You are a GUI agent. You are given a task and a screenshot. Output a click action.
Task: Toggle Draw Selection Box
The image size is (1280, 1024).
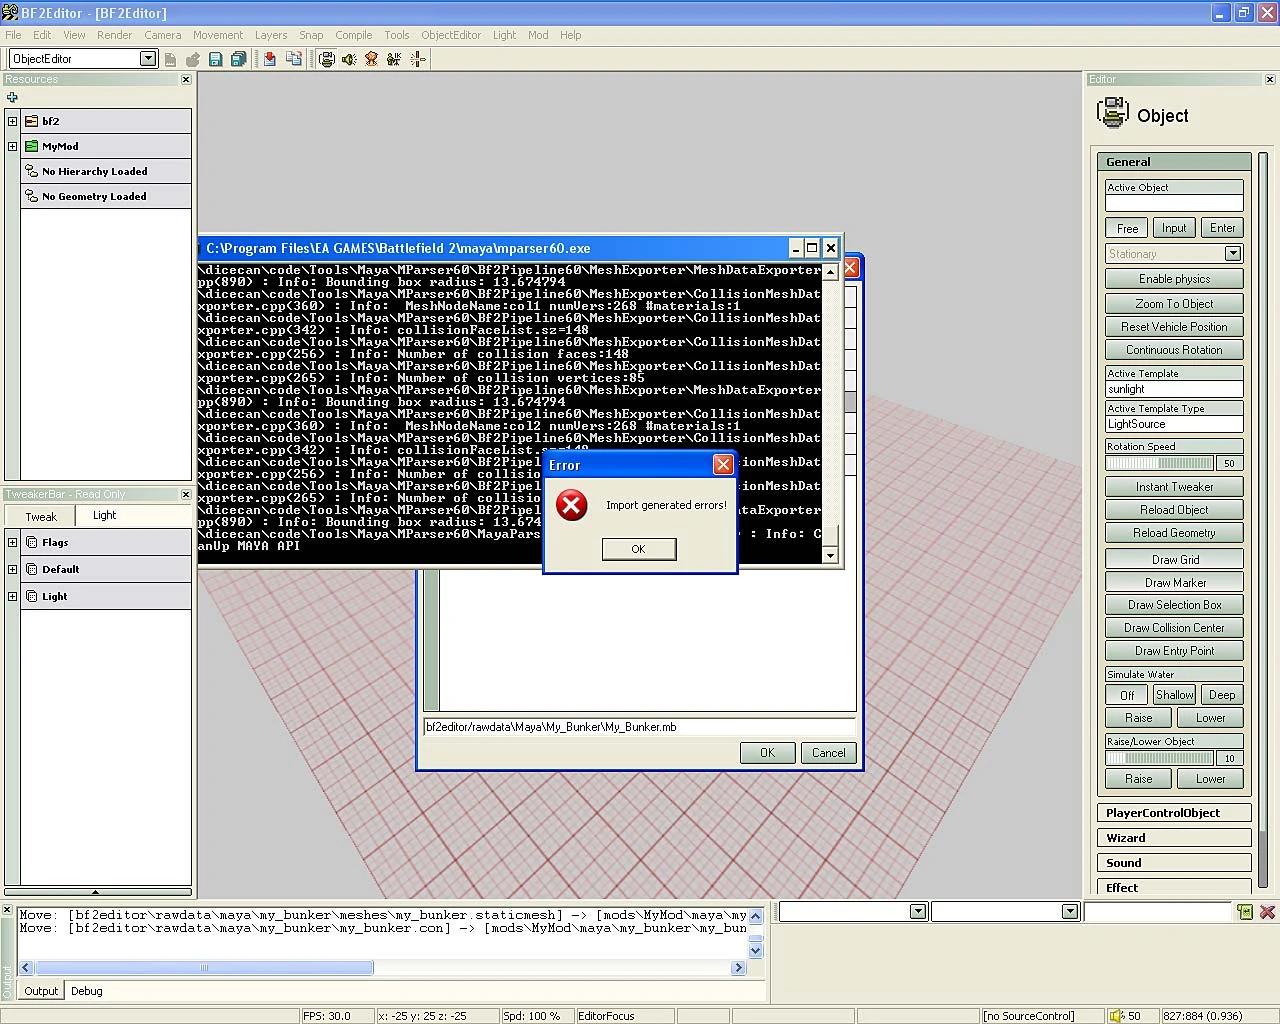(x=1174, y=605)
